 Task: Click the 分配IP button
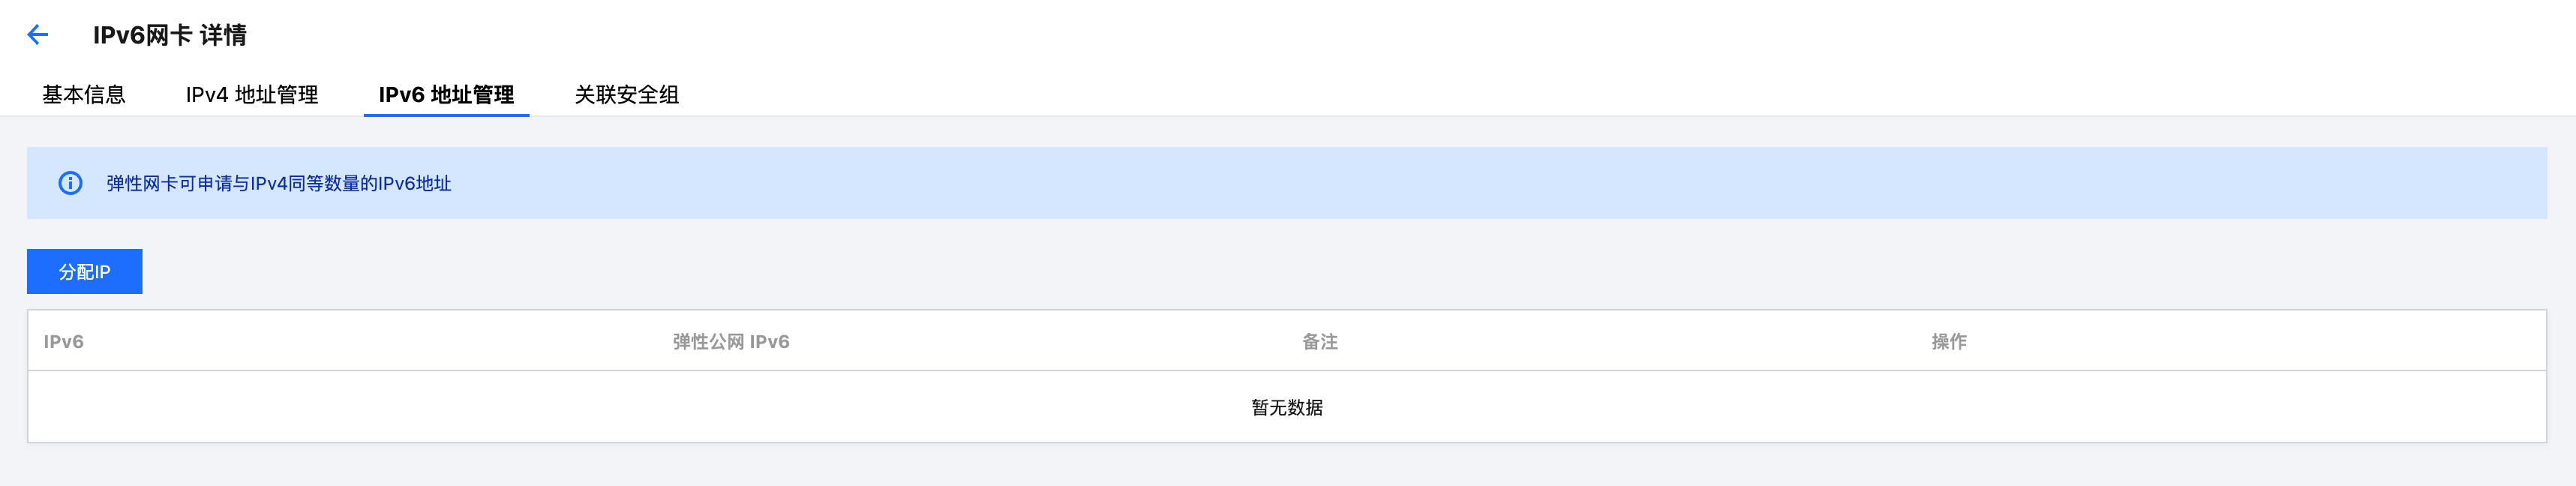point(85,271)
